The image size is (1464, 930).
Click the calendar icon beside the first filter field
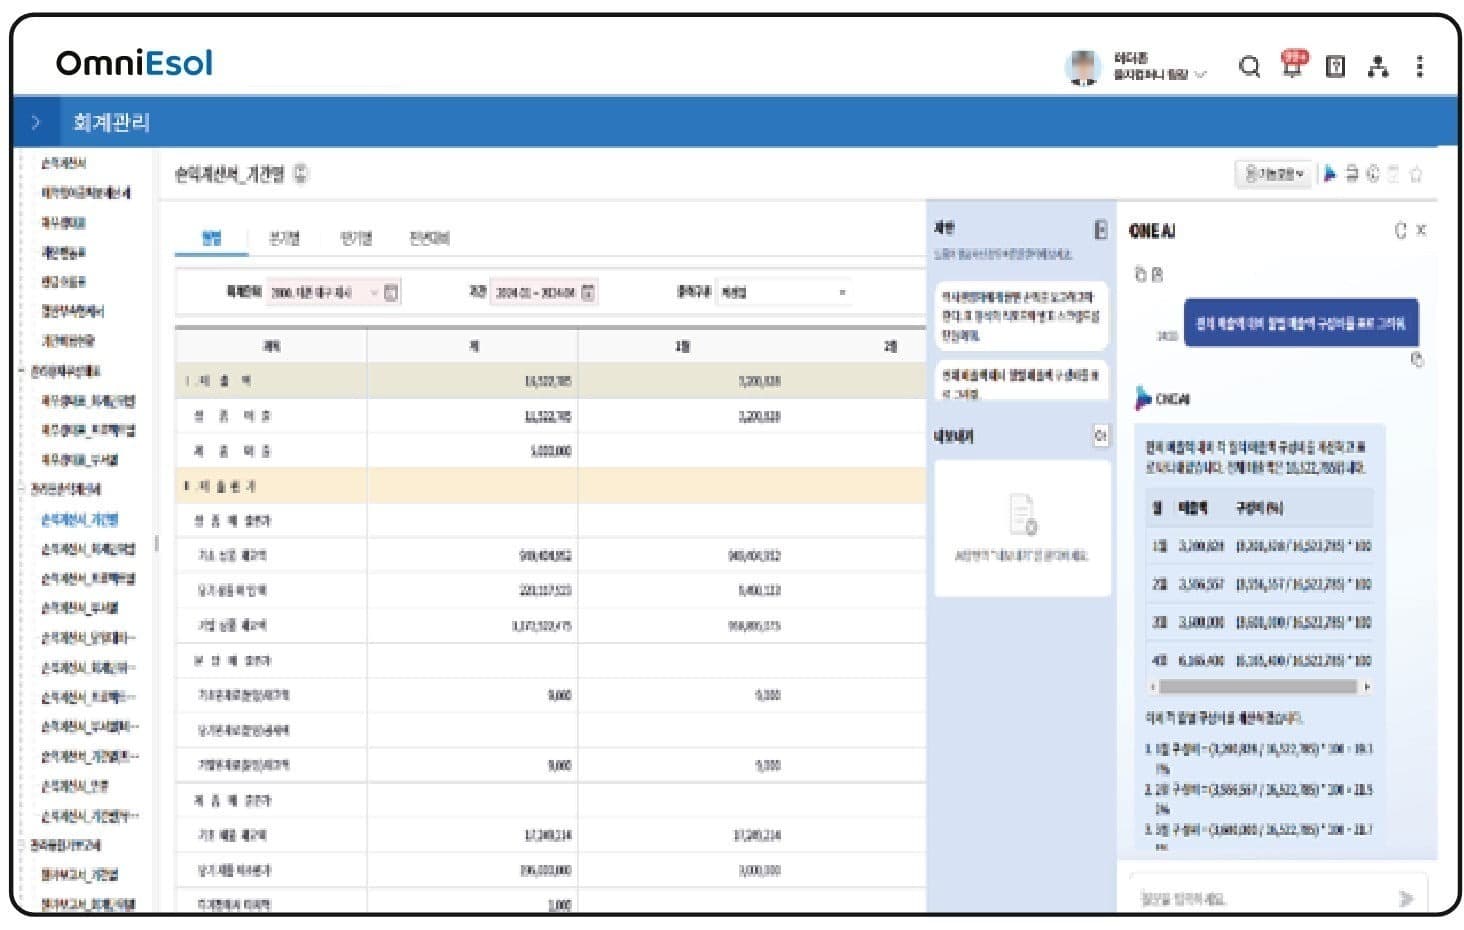pyautogui.click(x=391, y=292)
